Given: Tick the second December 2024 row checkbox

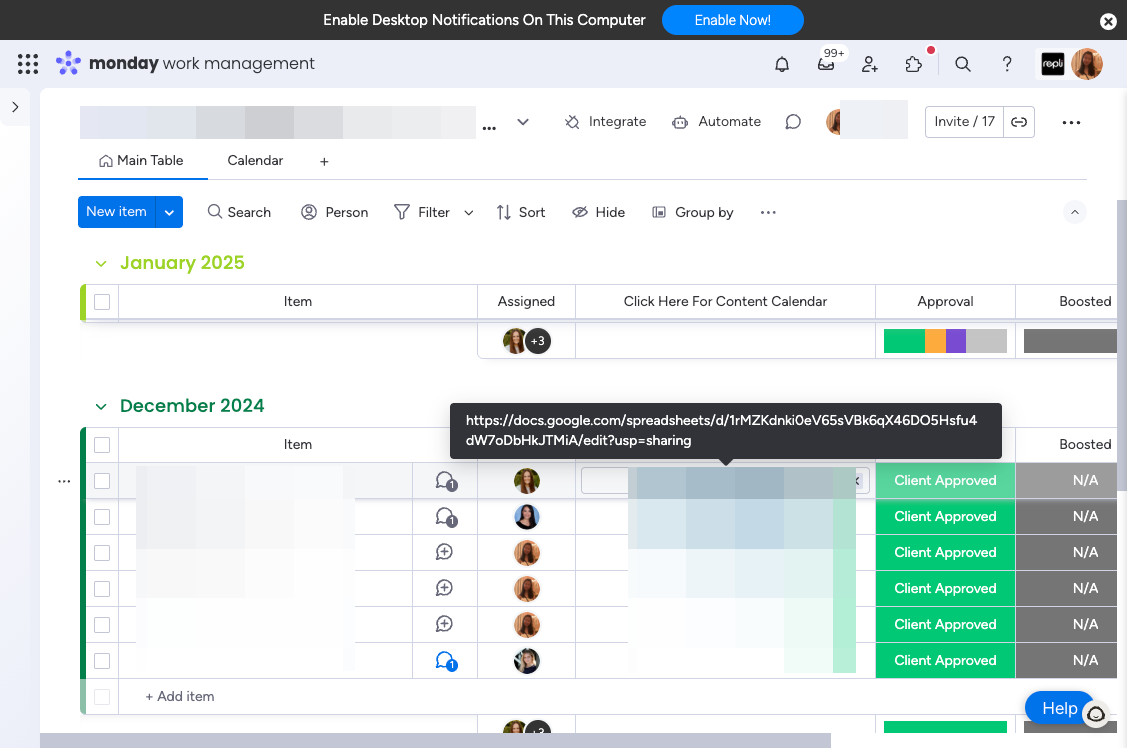Looking at the screenshot, I should point(102,517).
